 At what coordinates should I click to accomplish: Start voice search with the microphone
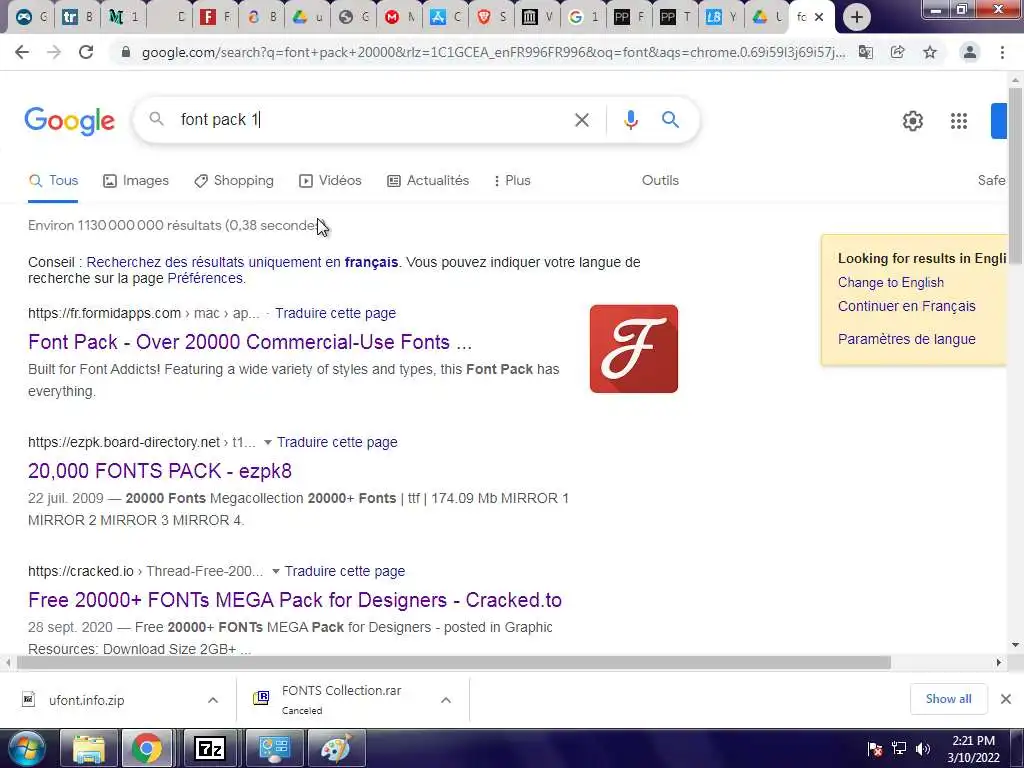point(631,120)
